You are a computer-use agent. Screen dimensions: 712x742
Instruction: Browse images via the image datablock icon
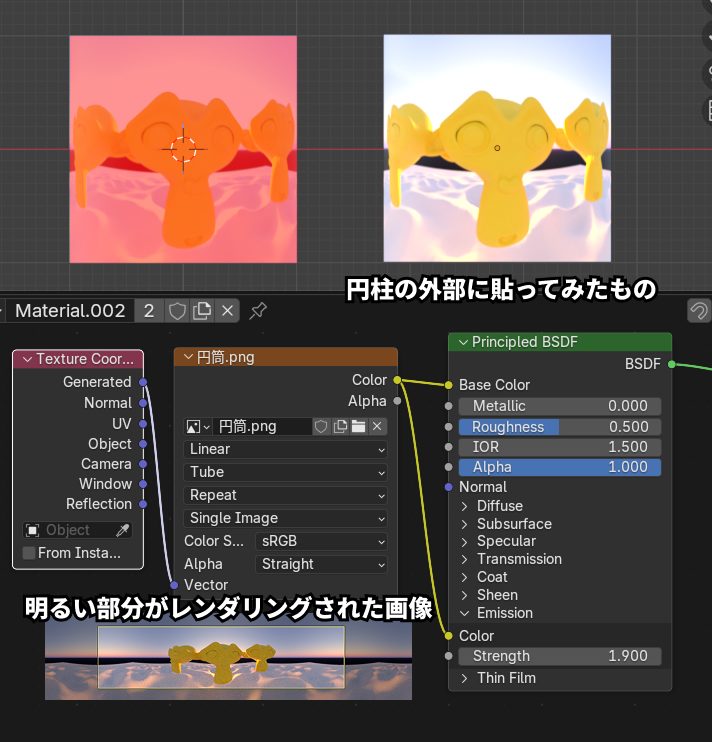click(x=198, y=426)
